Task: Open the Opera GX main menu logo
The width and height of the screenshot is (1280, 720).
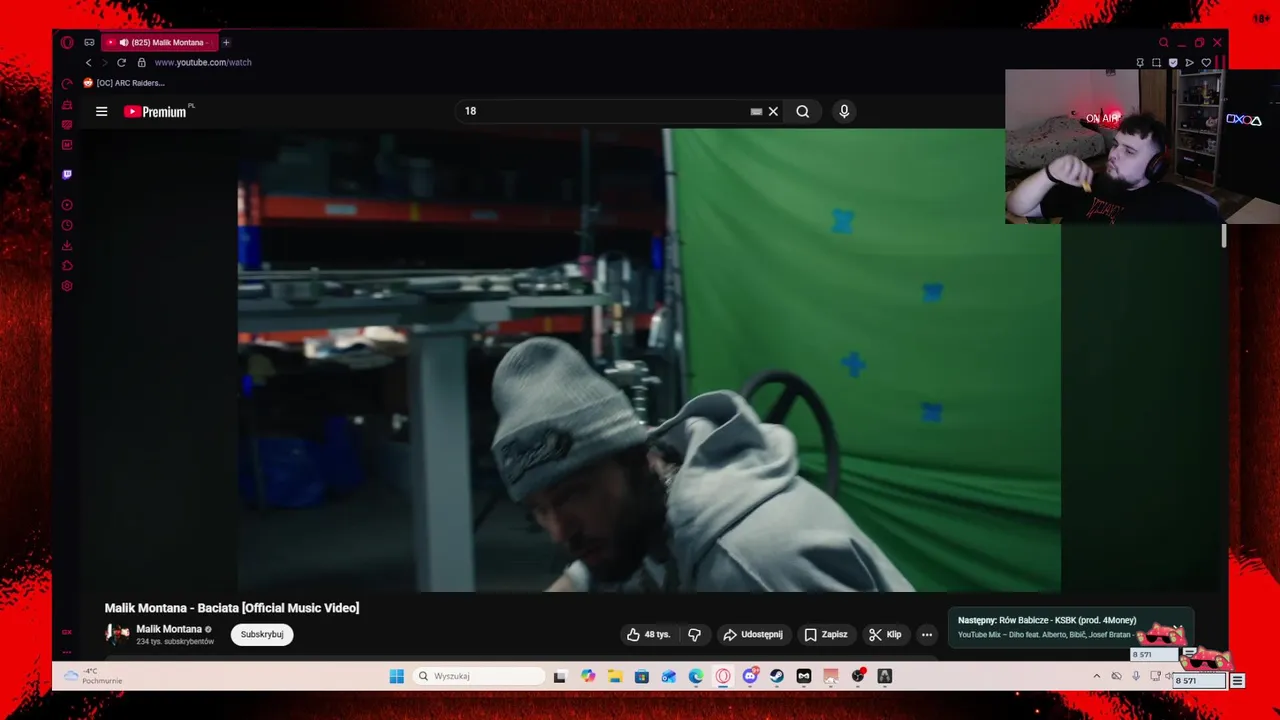Action: click(x=67, y=43)
